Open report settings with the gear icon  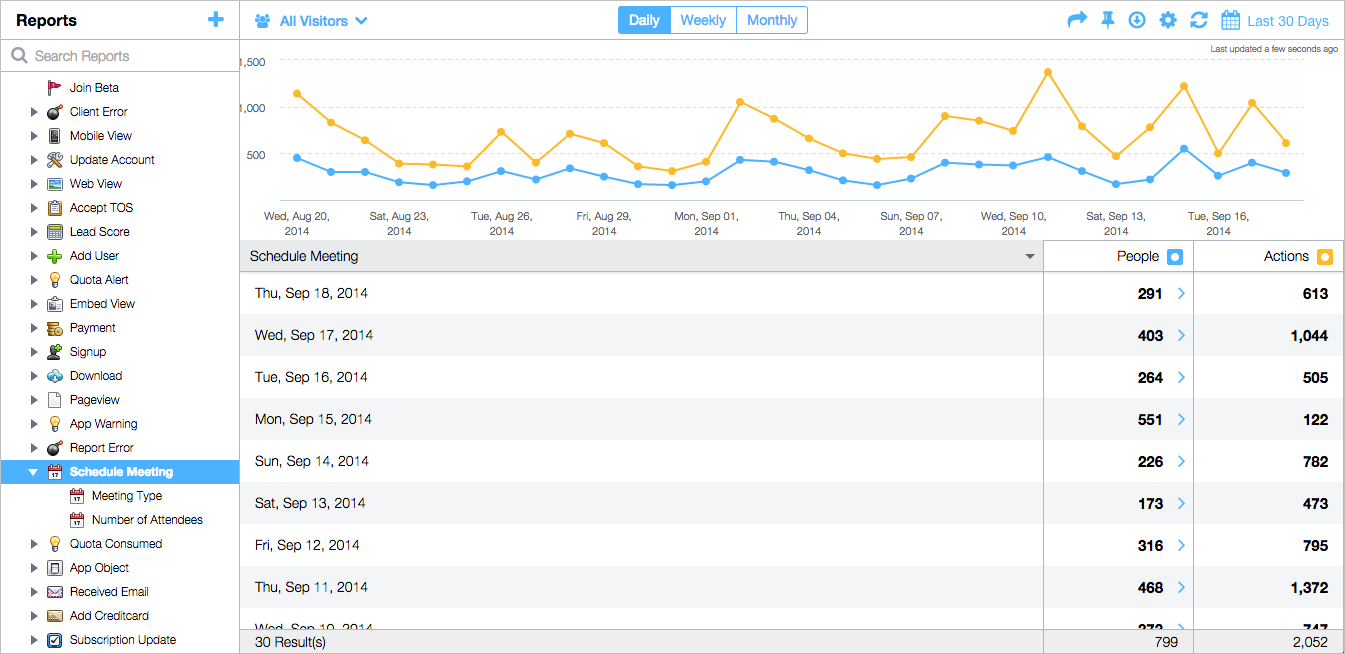pos(1167,19)
